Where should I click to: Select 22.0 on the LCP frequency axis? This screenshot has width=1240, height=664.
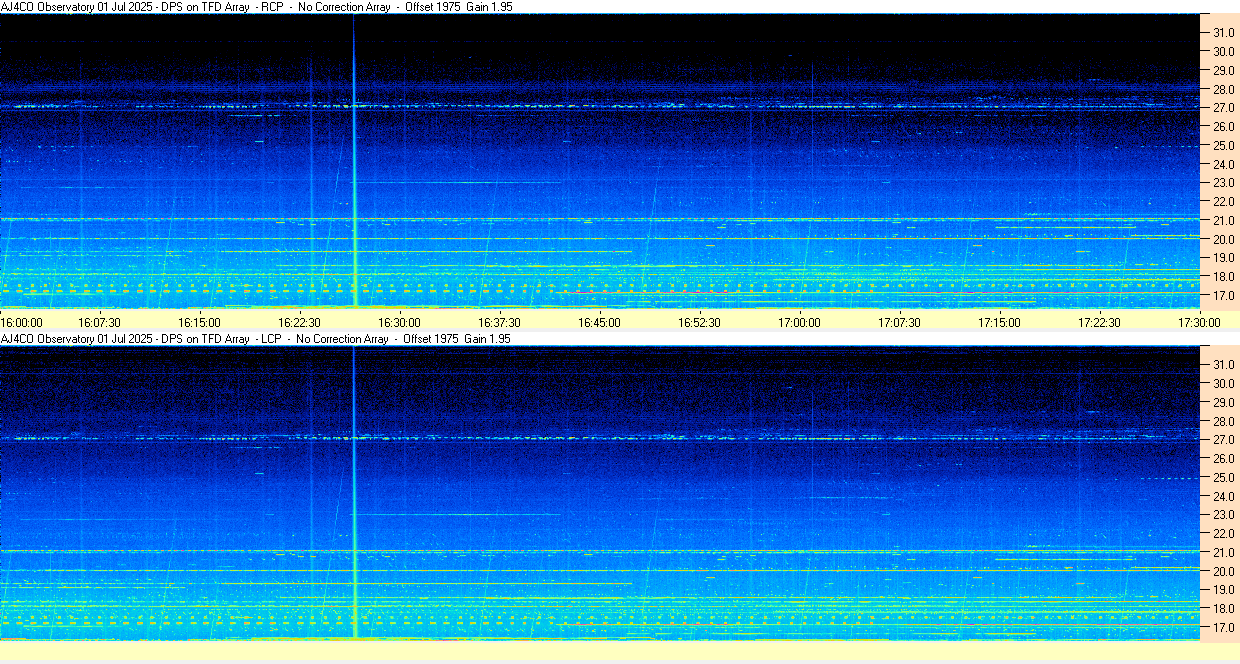tap(1224, 534)
